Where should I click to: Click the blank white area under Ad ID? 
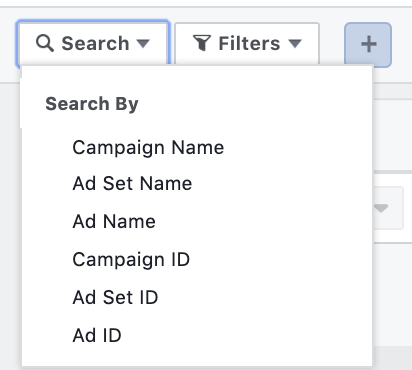197,356
